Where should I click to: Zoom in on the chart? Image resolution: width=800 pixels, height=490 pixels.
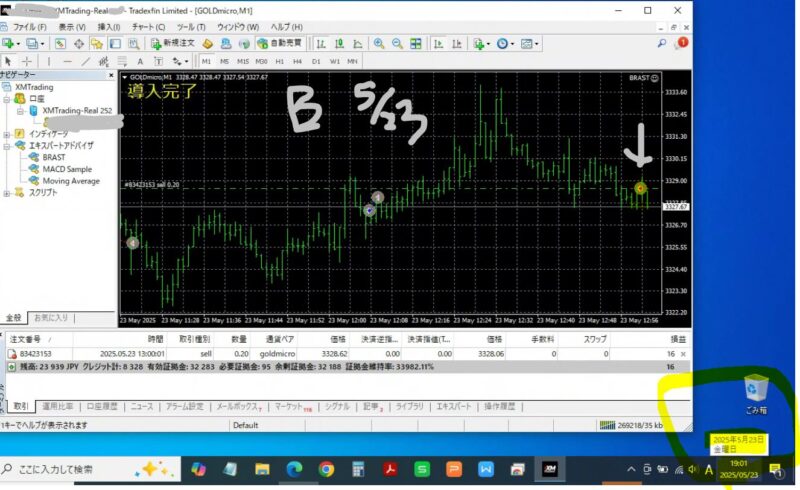click(x=379, y=44)
